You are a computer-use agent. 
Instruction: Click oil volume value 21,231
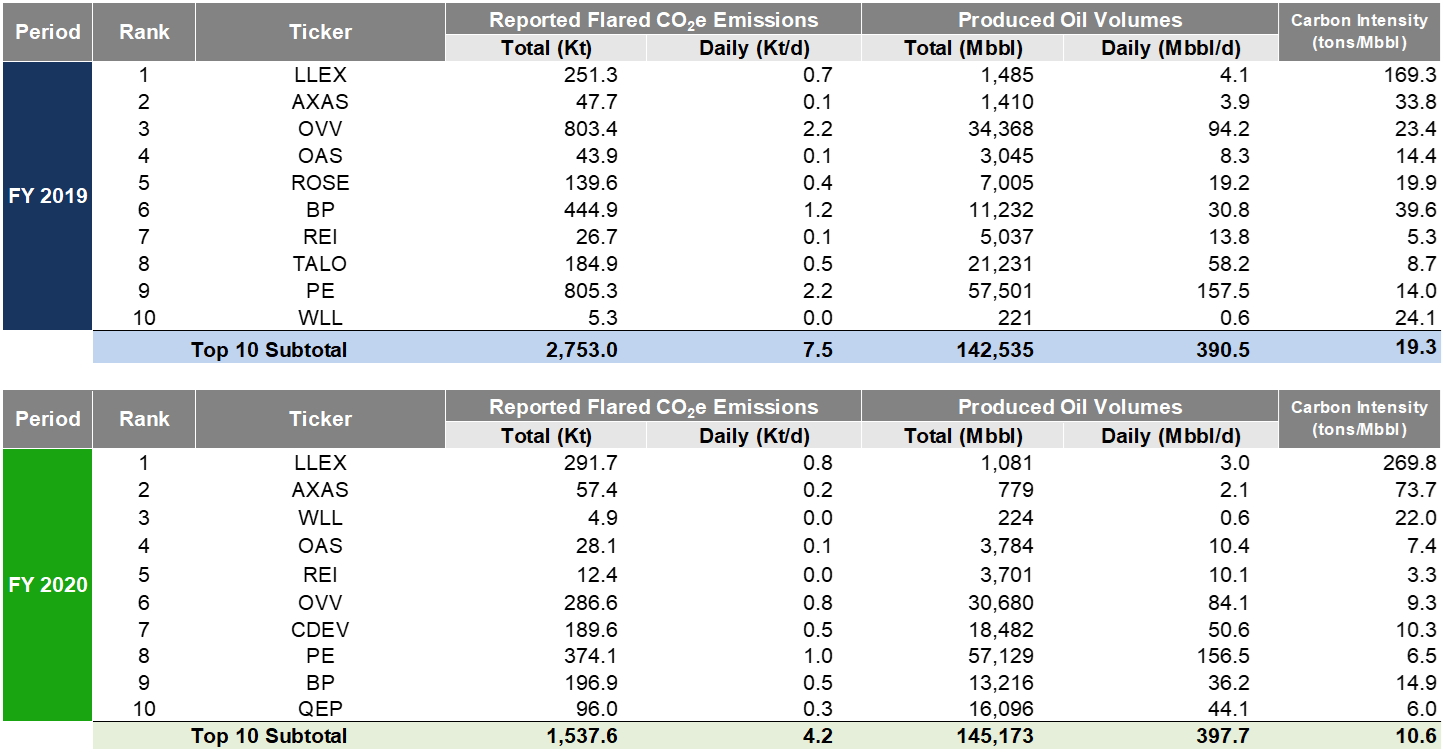[x=1001, y=264]
